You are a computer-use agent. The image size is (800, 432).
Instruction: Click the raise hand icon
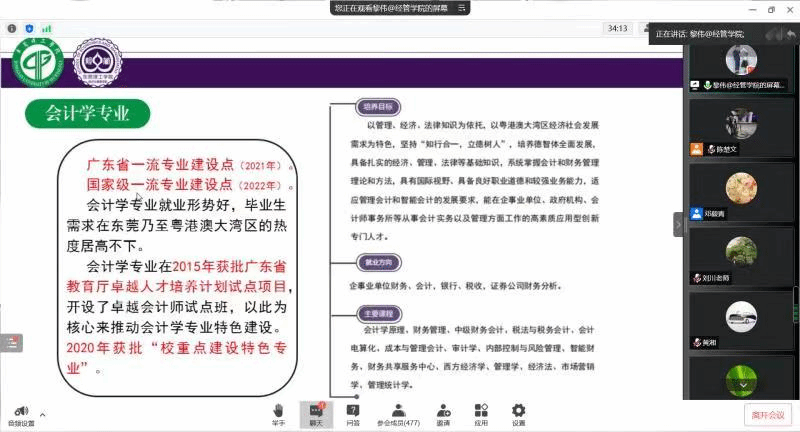pos(279,414)
